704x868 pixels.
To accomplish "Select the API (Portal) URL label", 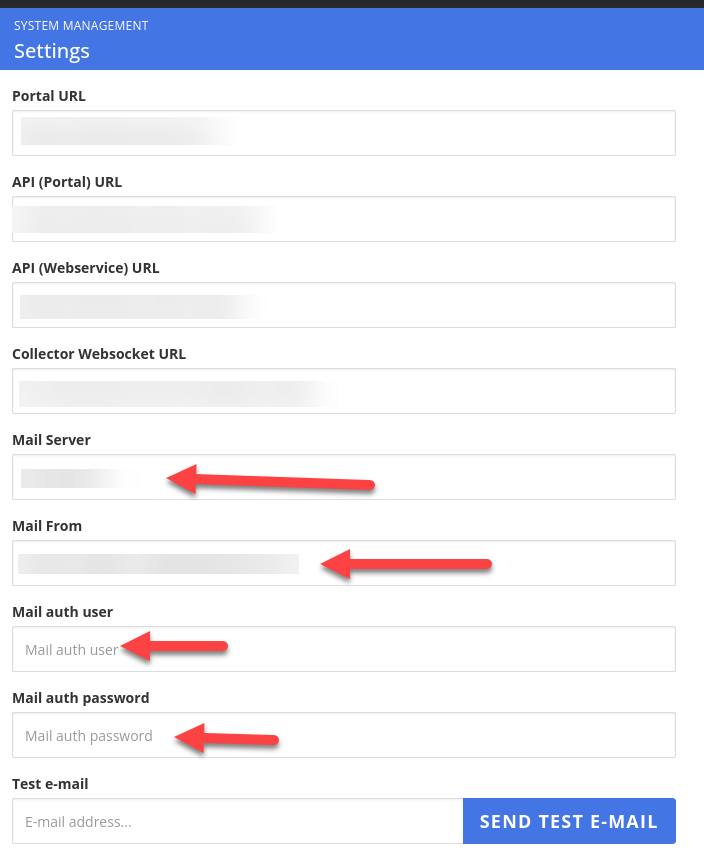I will pyautogui.click(x=67, y=182).
